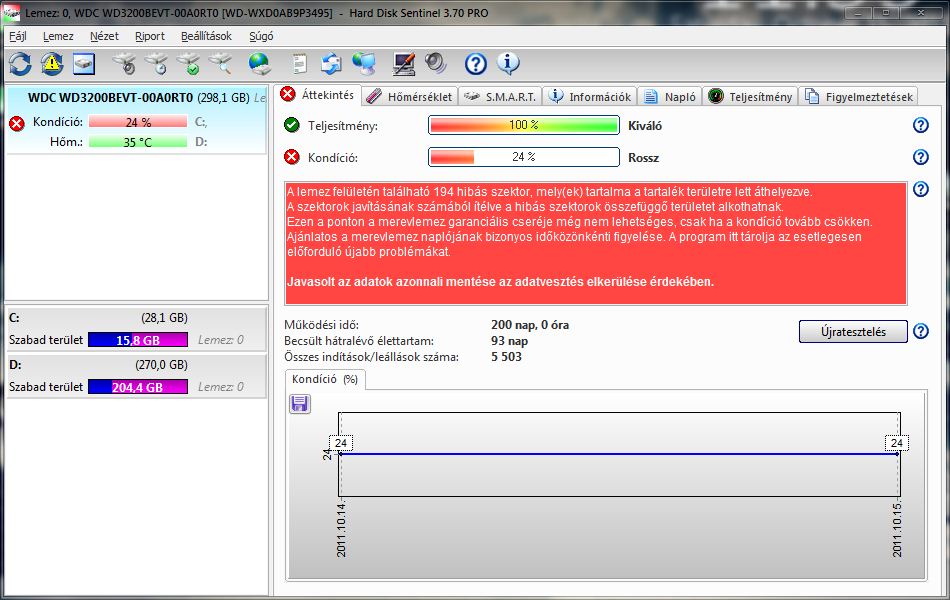Click the right 24 marker on condition graph
The image size is (950, 600).
(x=897, y=443)
